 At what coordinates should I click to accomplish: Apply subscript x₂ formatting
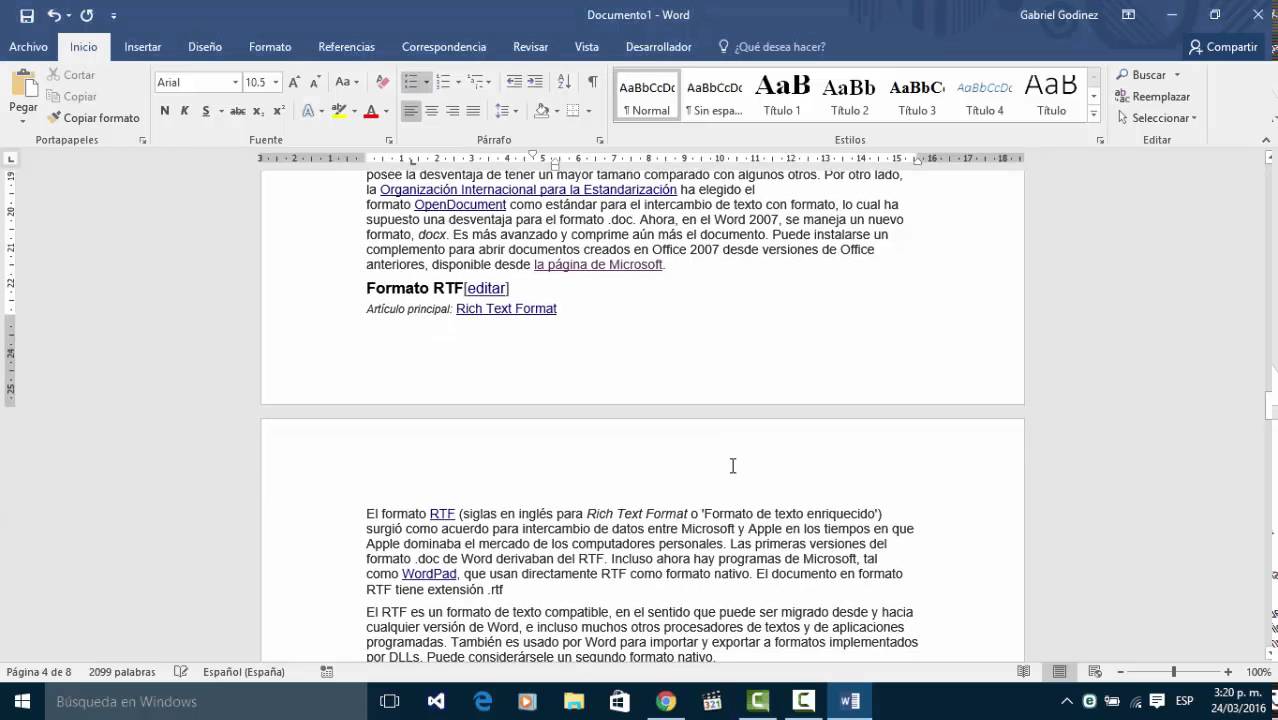coord(258,111)
